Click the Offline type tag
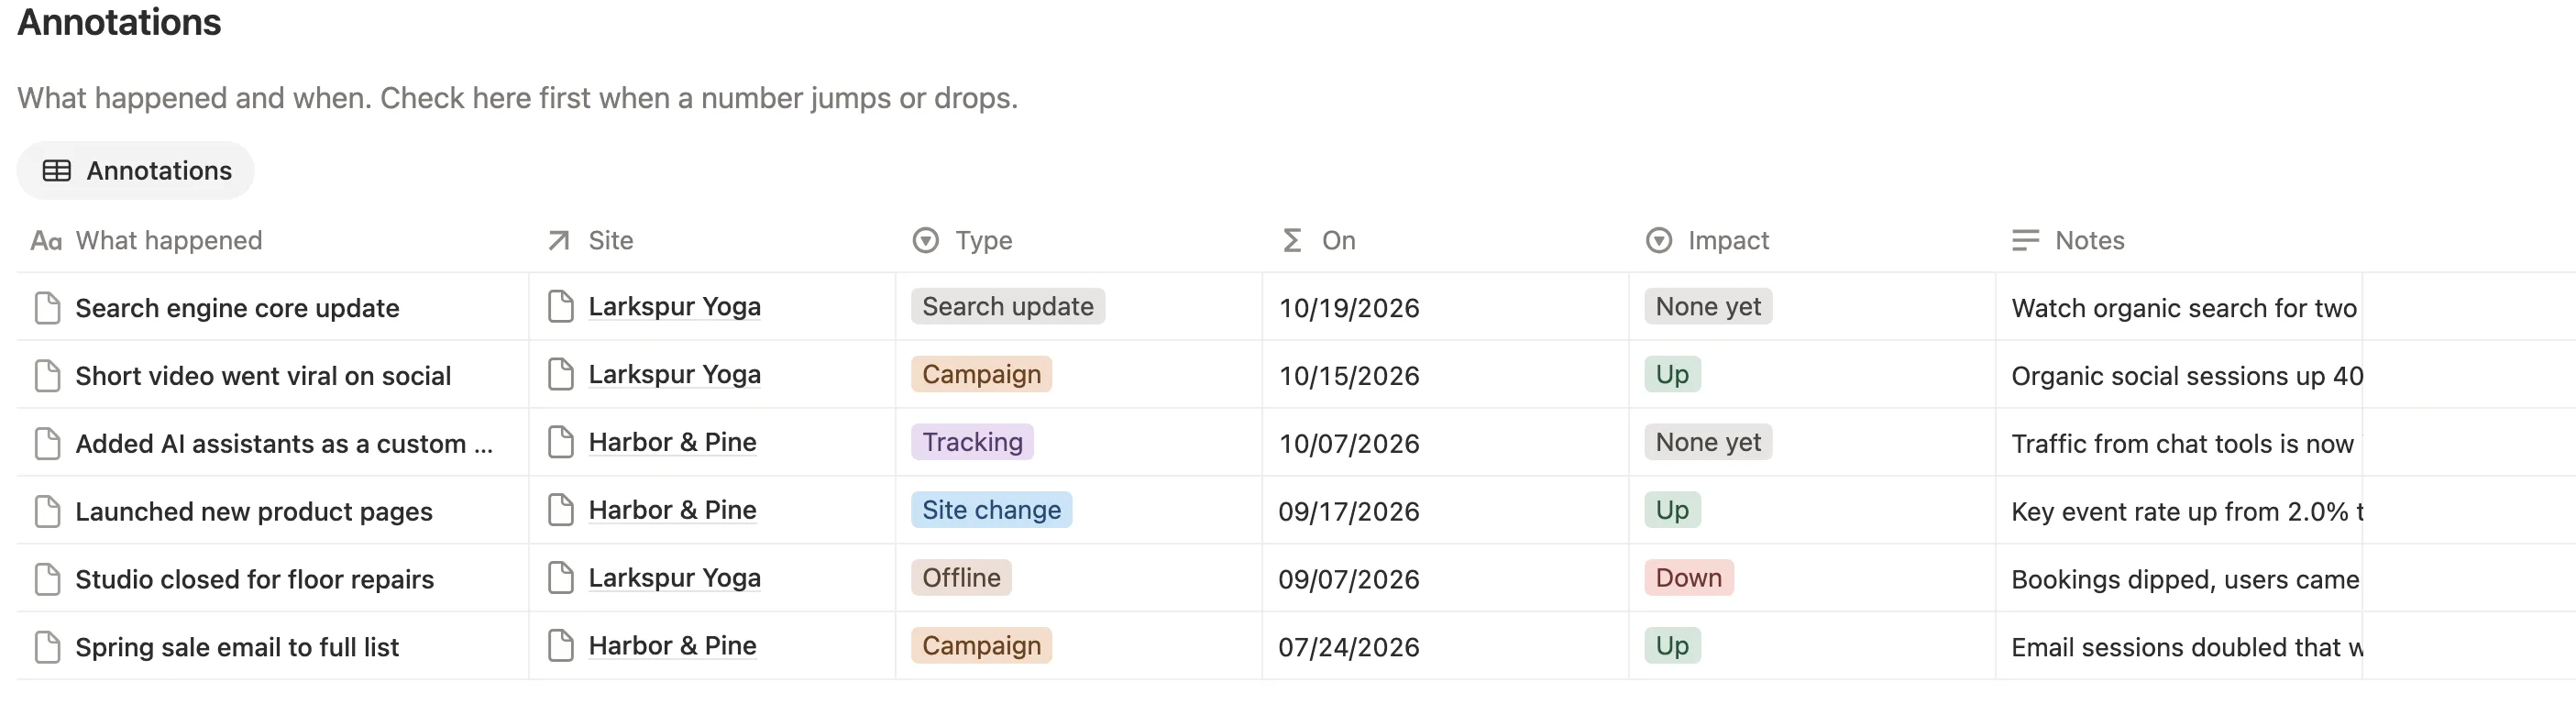The image size is (2576, 715). (961, 578)
